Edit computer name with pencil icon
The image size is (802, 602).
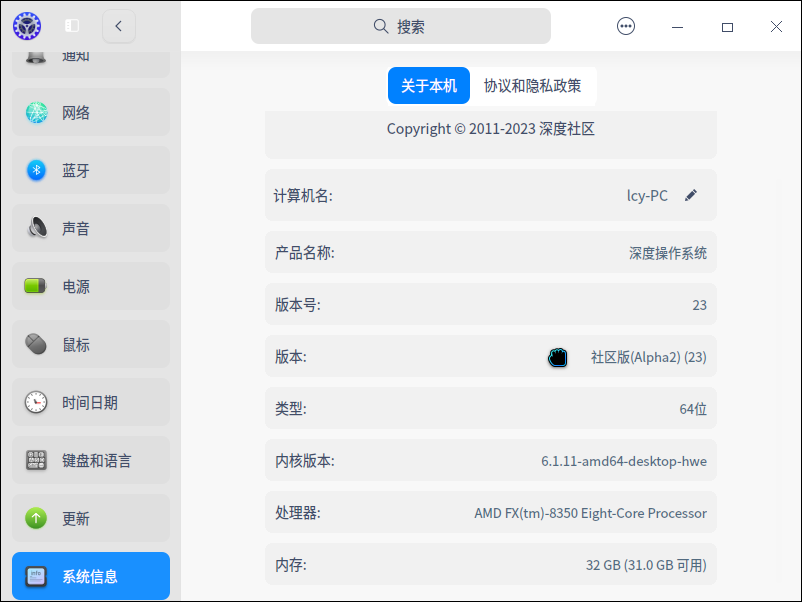(690, 195)
